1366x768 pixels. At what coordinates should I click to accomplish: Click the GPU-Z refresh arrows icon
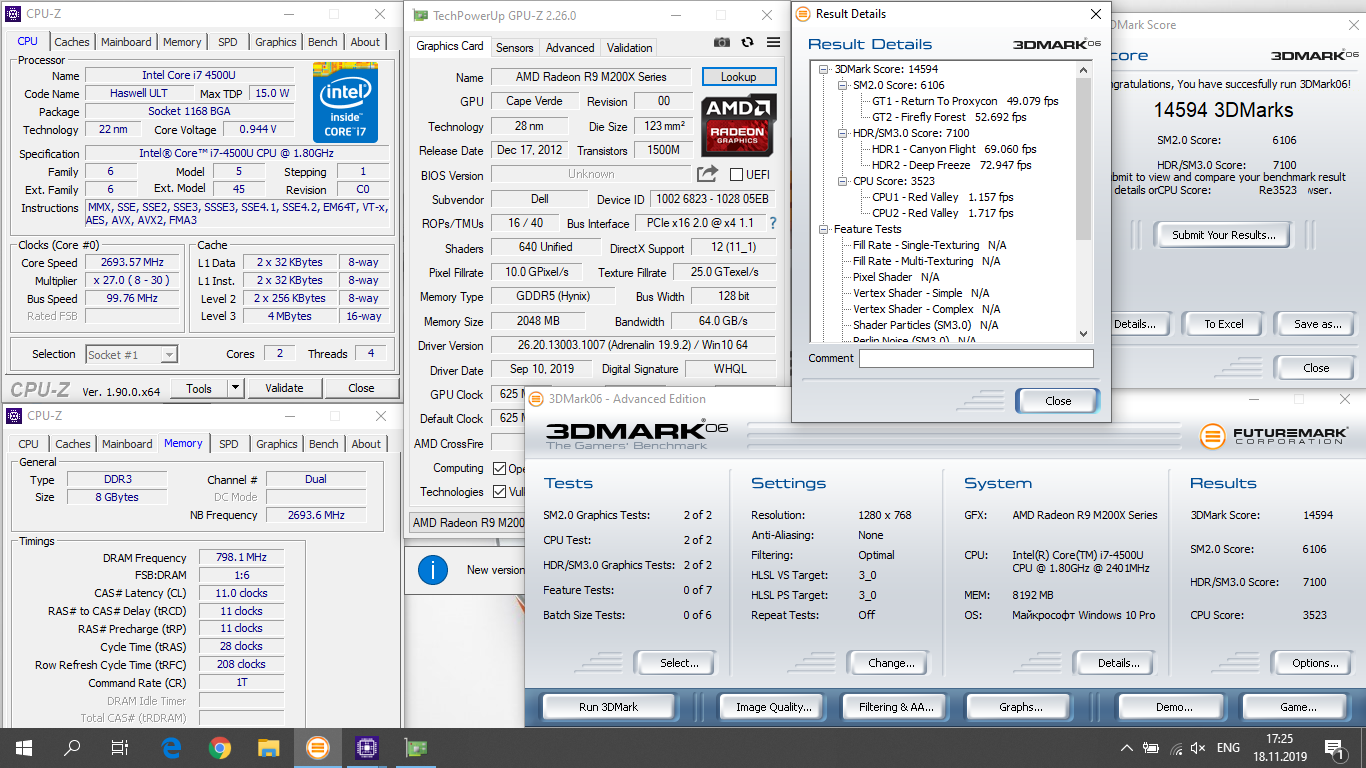pyautogui.click(x=747, y=42)
